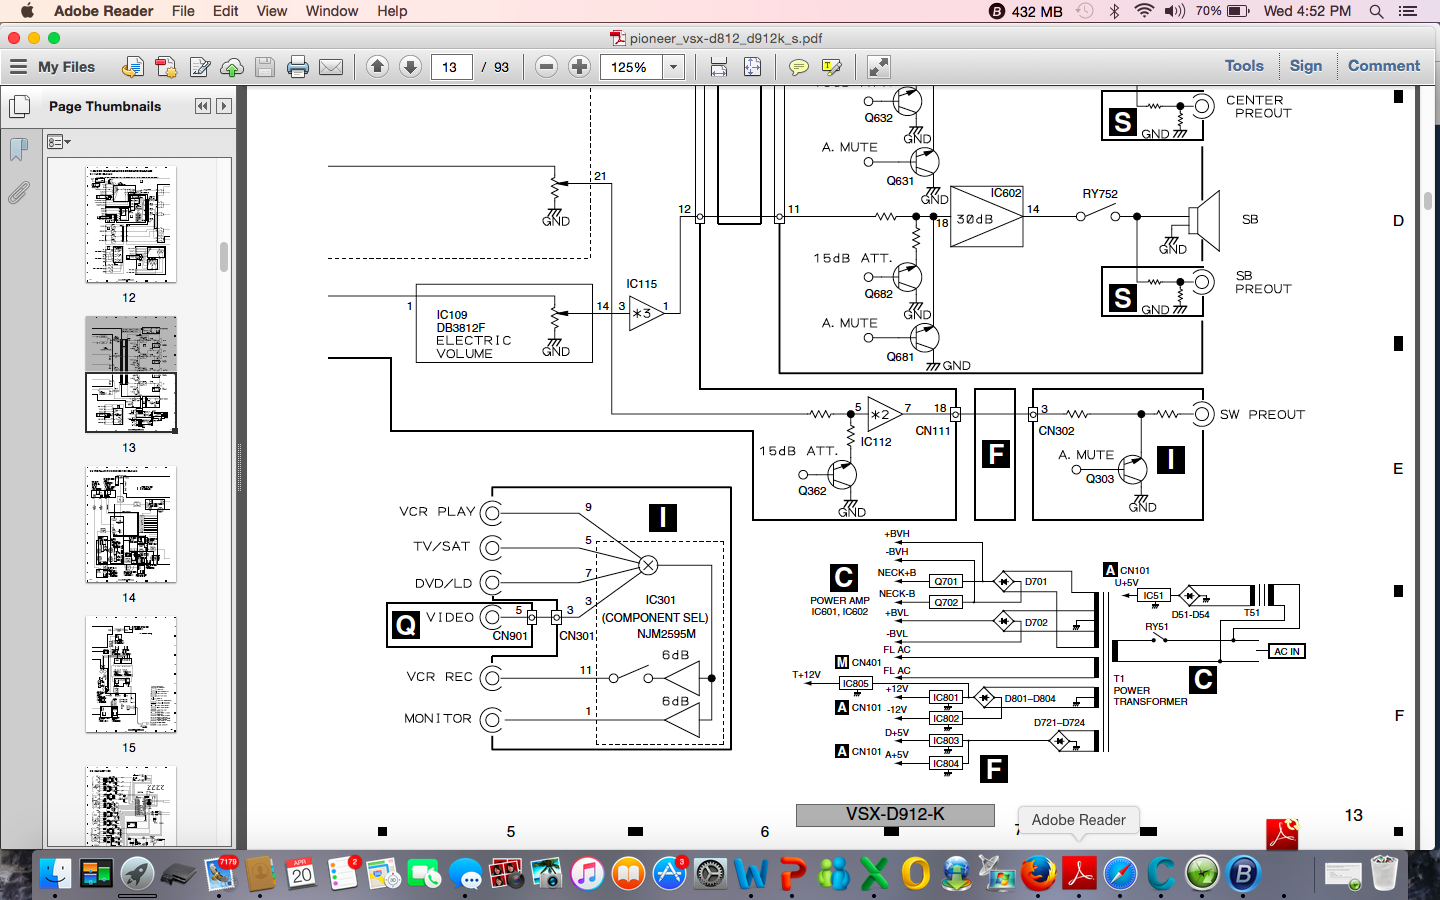Viewport: 1440px width, 900px height.
Task: Click the thumbnails panel scrollbar
Action: coord(224,257)
